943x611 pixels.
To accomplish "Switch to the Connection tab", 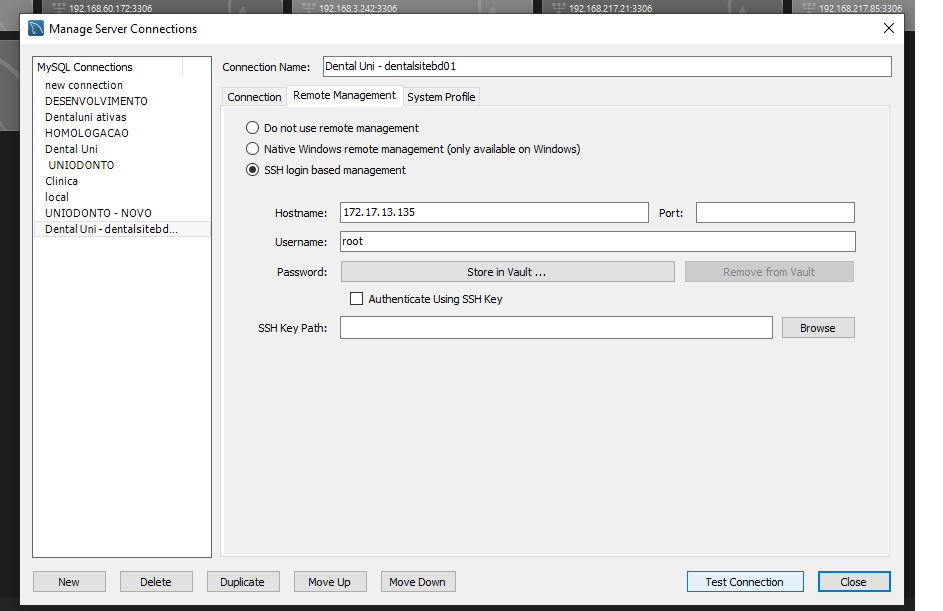I will click(x=254, y=97).
